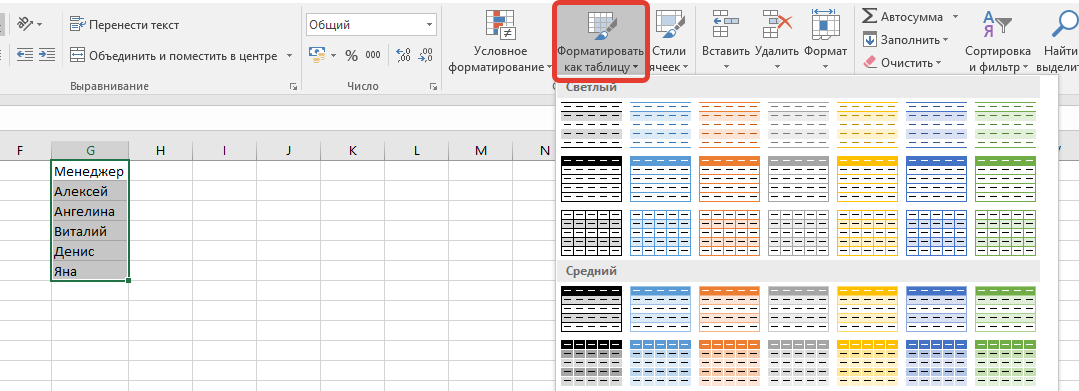Image resolution: width=1079 pixels, height=391 pixels.
Task: Open the Alignment (Выравнивание) group dialog launcher
Action: [x=294, y=87]
